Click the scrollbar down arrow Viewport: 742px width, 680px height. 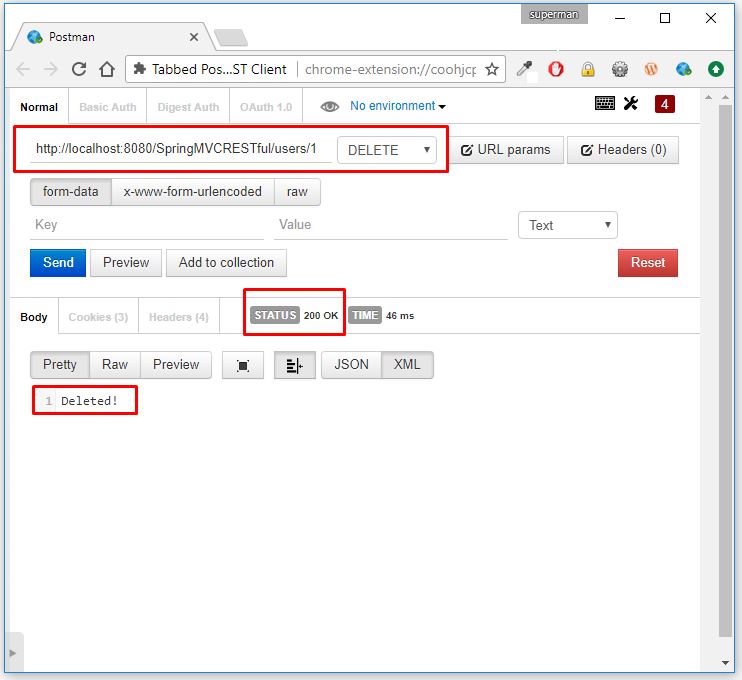click(725, 662)
